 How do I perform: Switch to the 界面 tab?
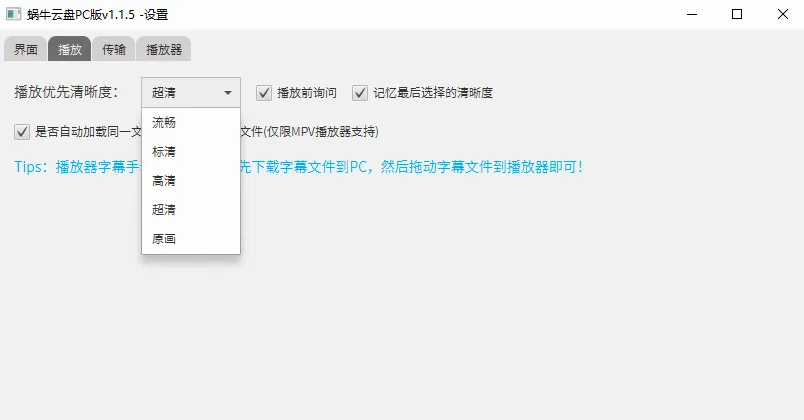click(x=26, y=49)
